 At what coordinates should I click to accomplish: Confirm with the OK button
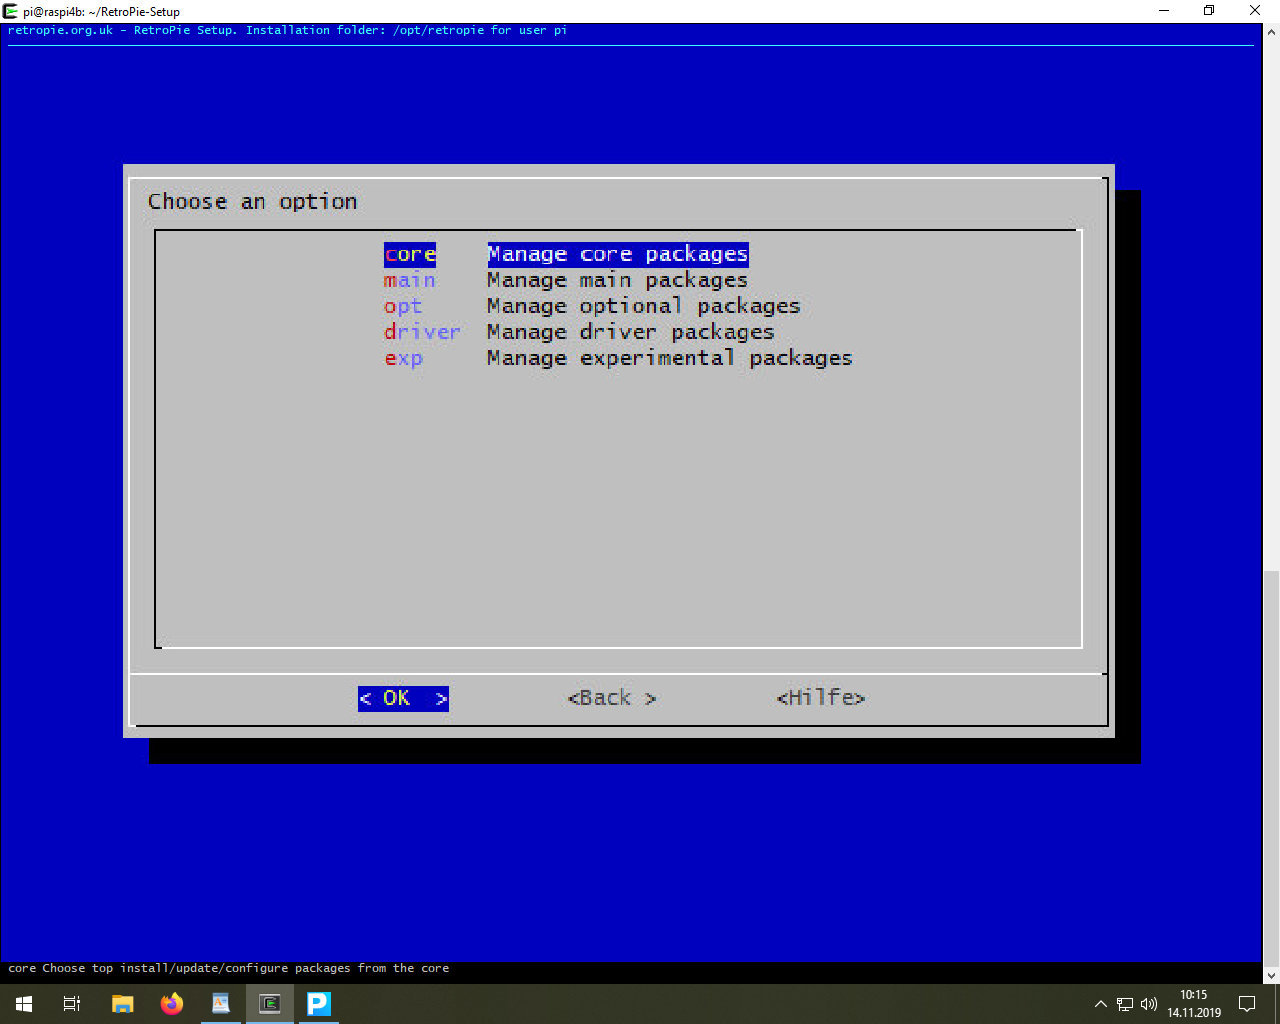tap(403, 698)
